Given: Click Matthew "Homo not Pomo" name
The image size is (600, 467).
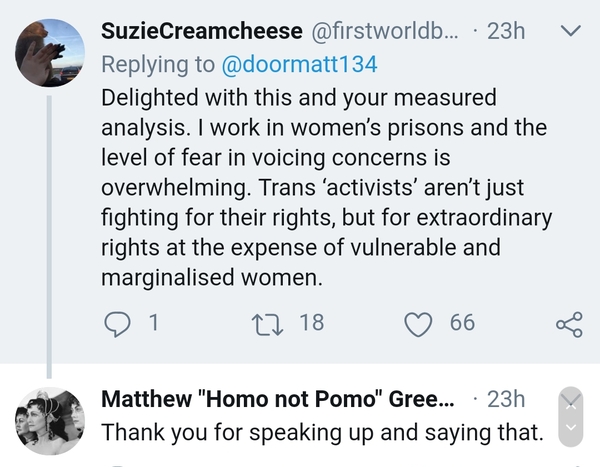Looking at the screenshot, I should [278, 399].
